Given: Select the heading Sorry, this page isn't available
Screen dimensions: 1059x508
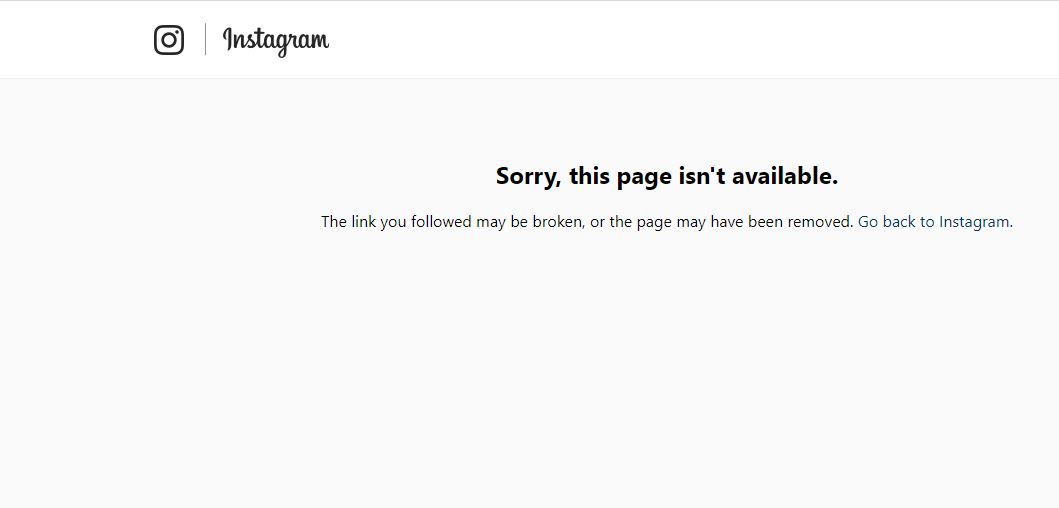Looking at the screenshot, I should (x=667, y=176).
